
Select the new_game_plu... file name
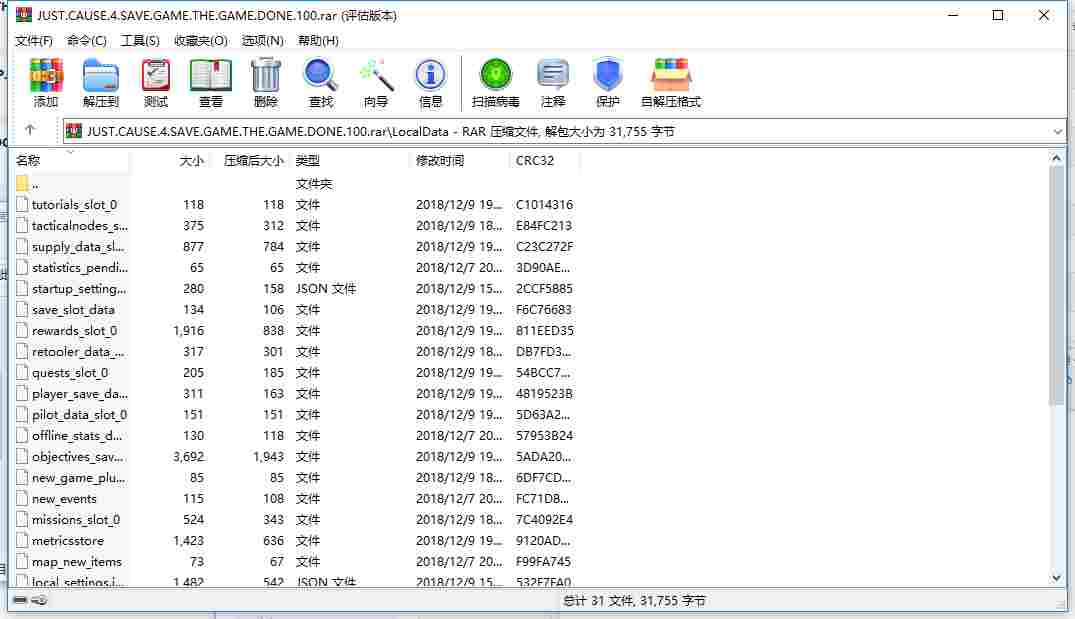78,478
